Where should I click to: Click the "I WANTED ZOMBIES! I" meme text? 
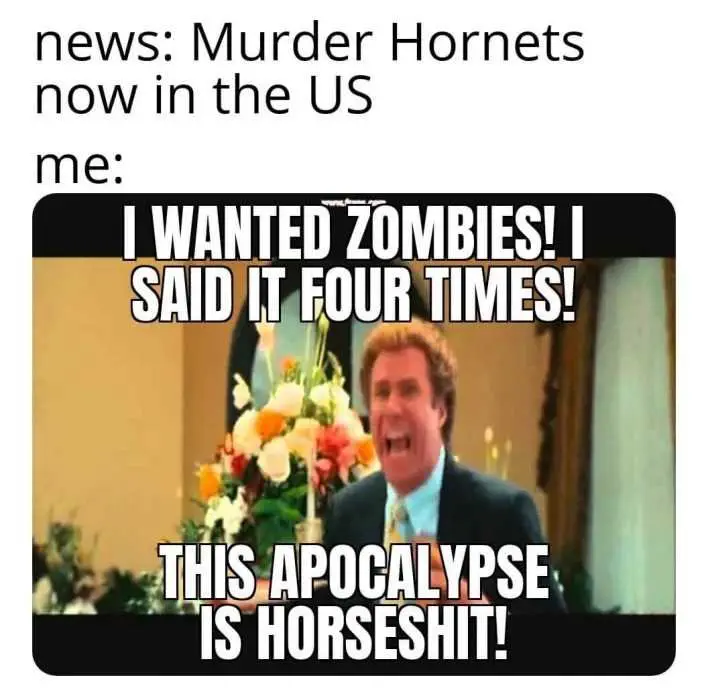354,232
